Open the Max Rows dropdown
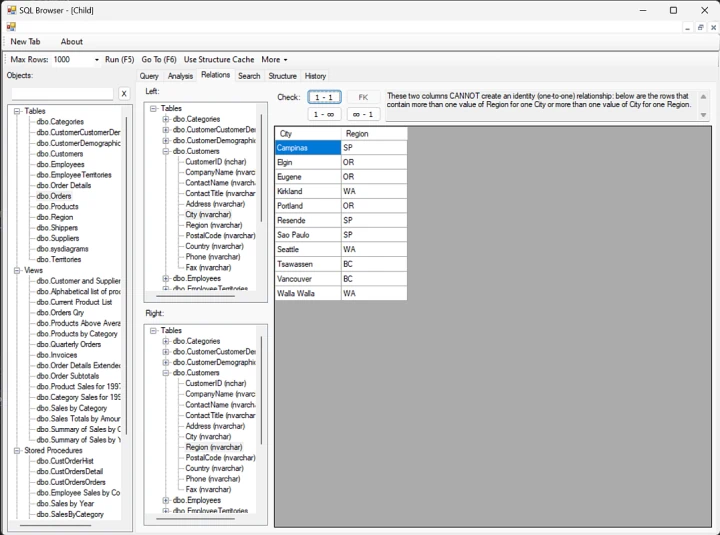The height and width of the screenshot is (535, 720). pyautogui.click(x=96, y=60)
